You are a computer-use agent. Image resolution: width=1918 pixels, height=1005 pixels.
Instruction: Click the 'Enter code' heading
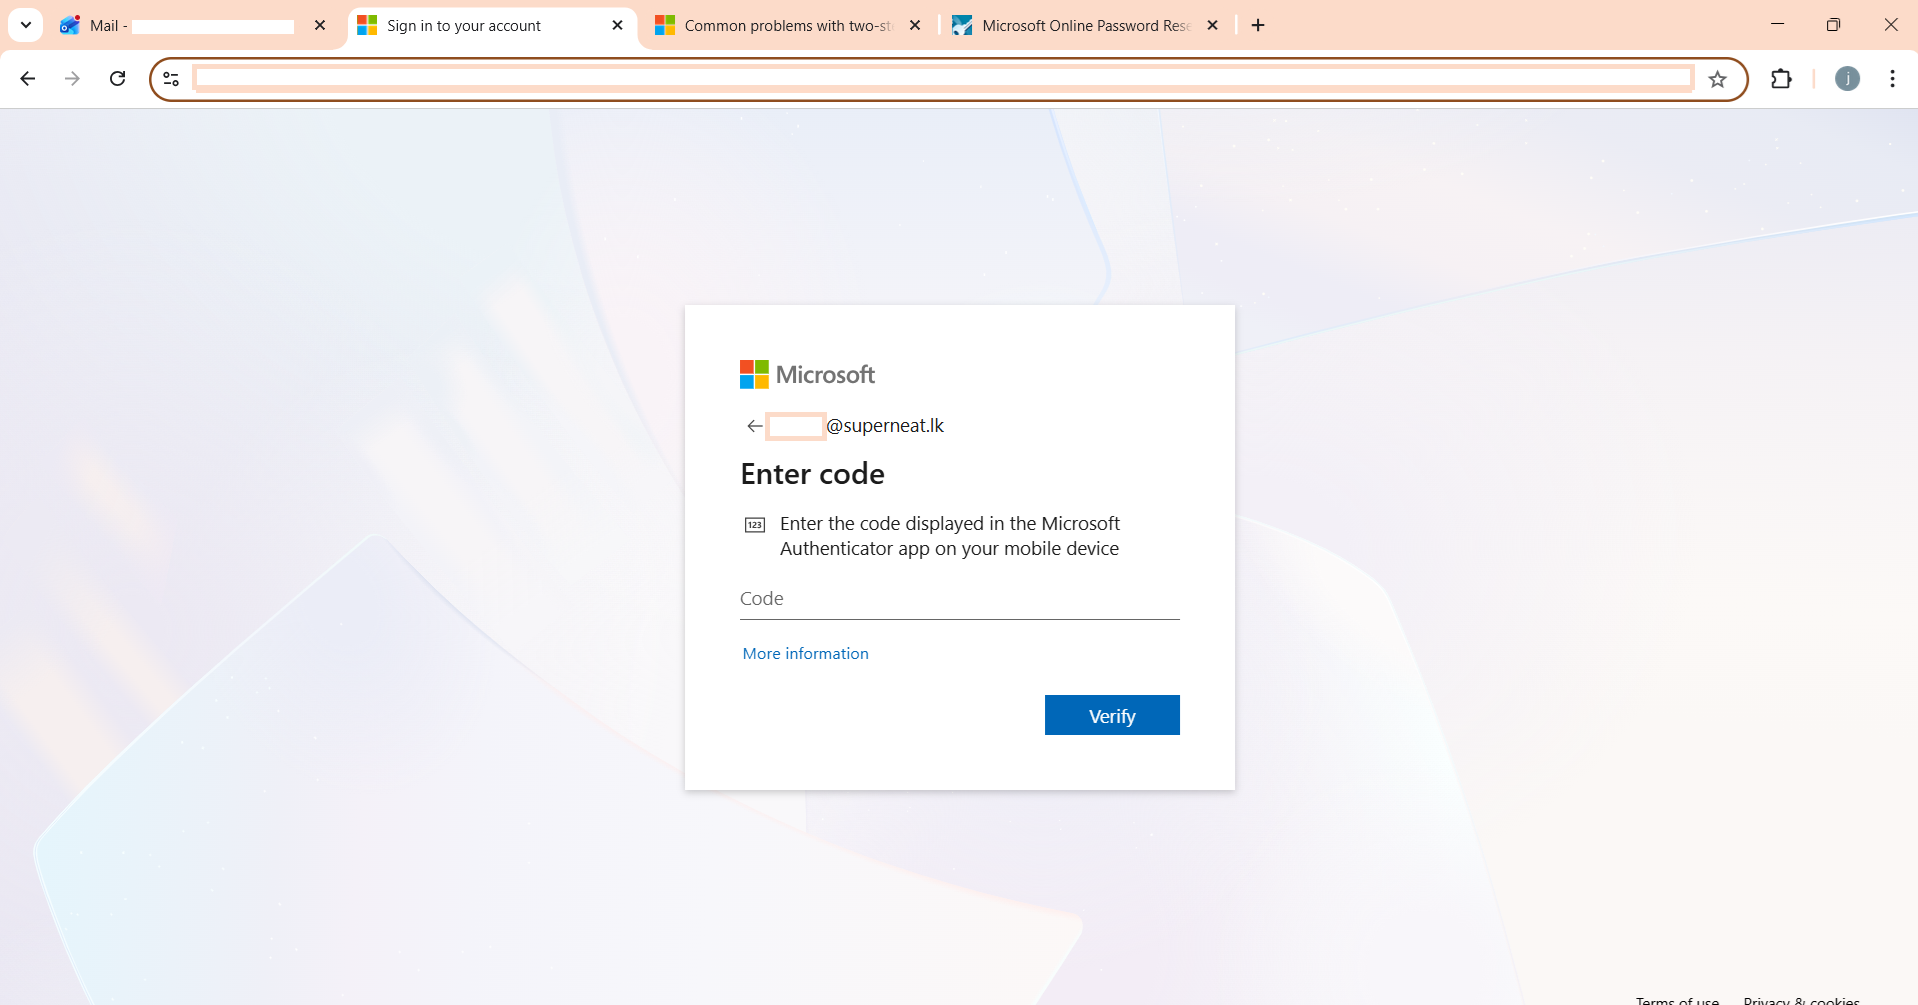[812, 474]
